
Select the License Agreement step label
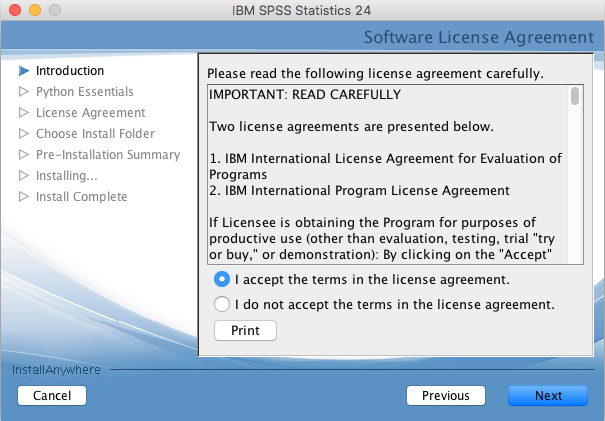click(90, 112)
